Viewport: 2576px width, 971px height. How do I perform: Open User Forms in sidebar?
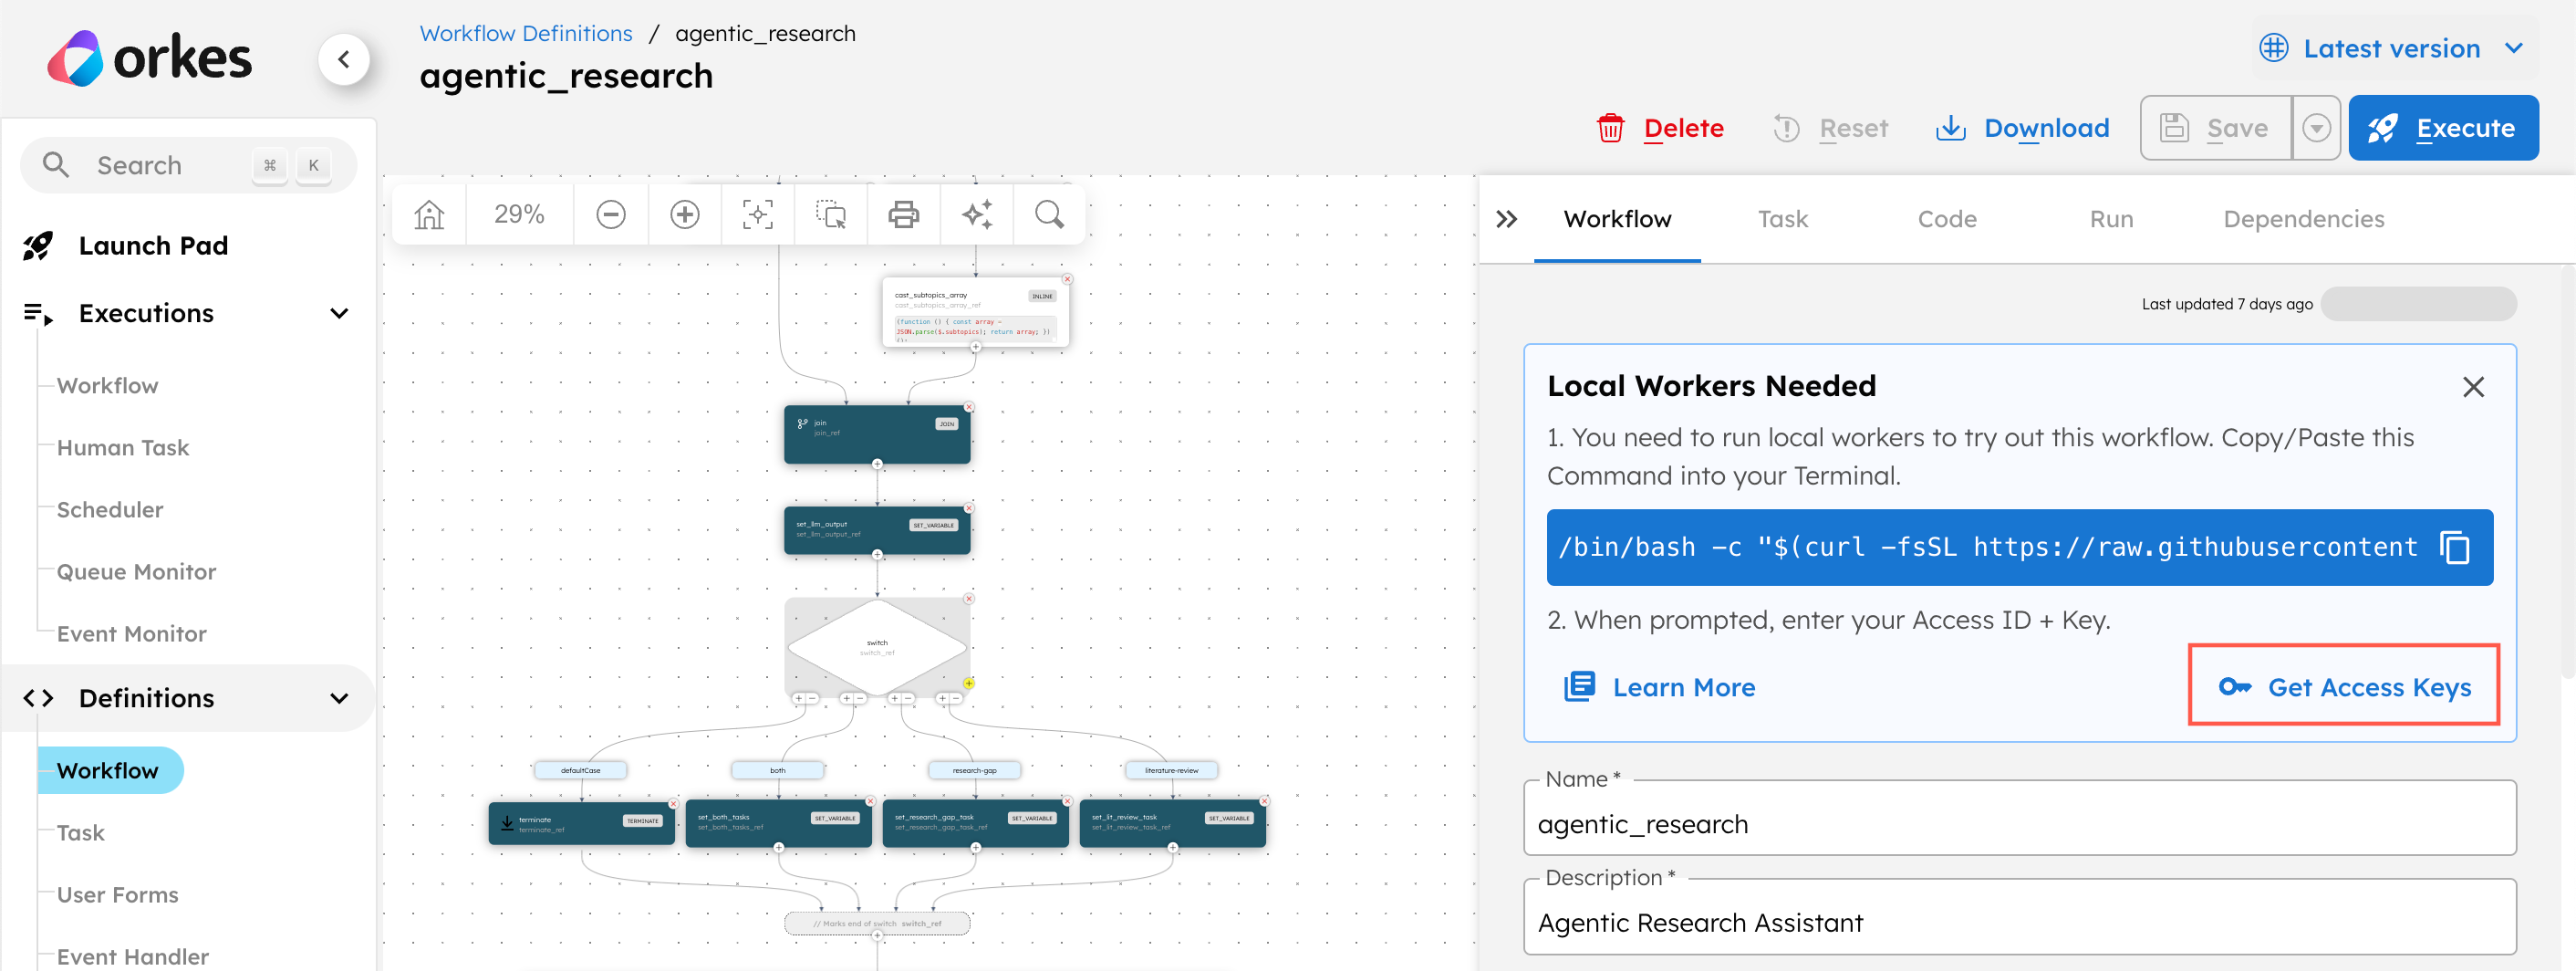pyautogui.click(x=117, y=895)
